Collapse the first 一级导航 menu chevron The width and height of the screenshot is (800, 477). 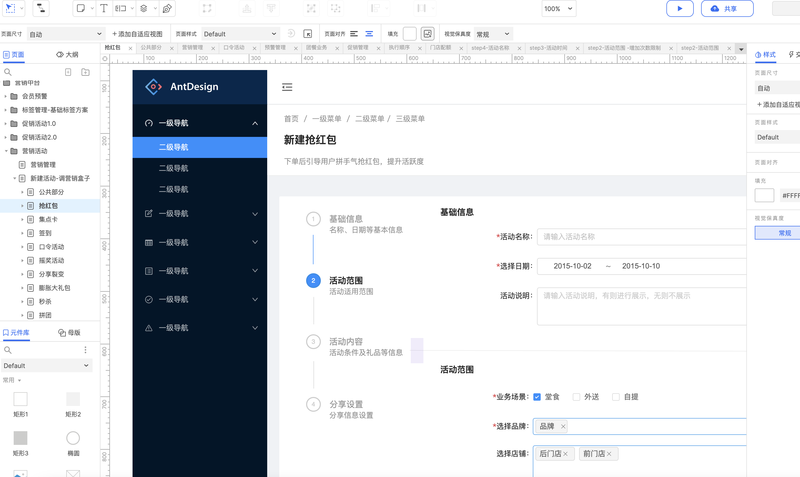point(255,123)
